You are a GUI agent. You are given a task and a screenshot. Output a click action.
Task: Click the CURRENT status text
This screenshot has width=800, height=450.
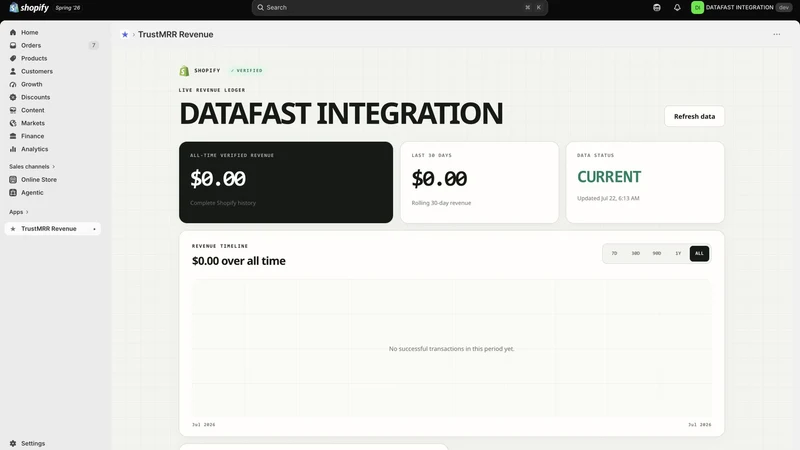[609, 177]
